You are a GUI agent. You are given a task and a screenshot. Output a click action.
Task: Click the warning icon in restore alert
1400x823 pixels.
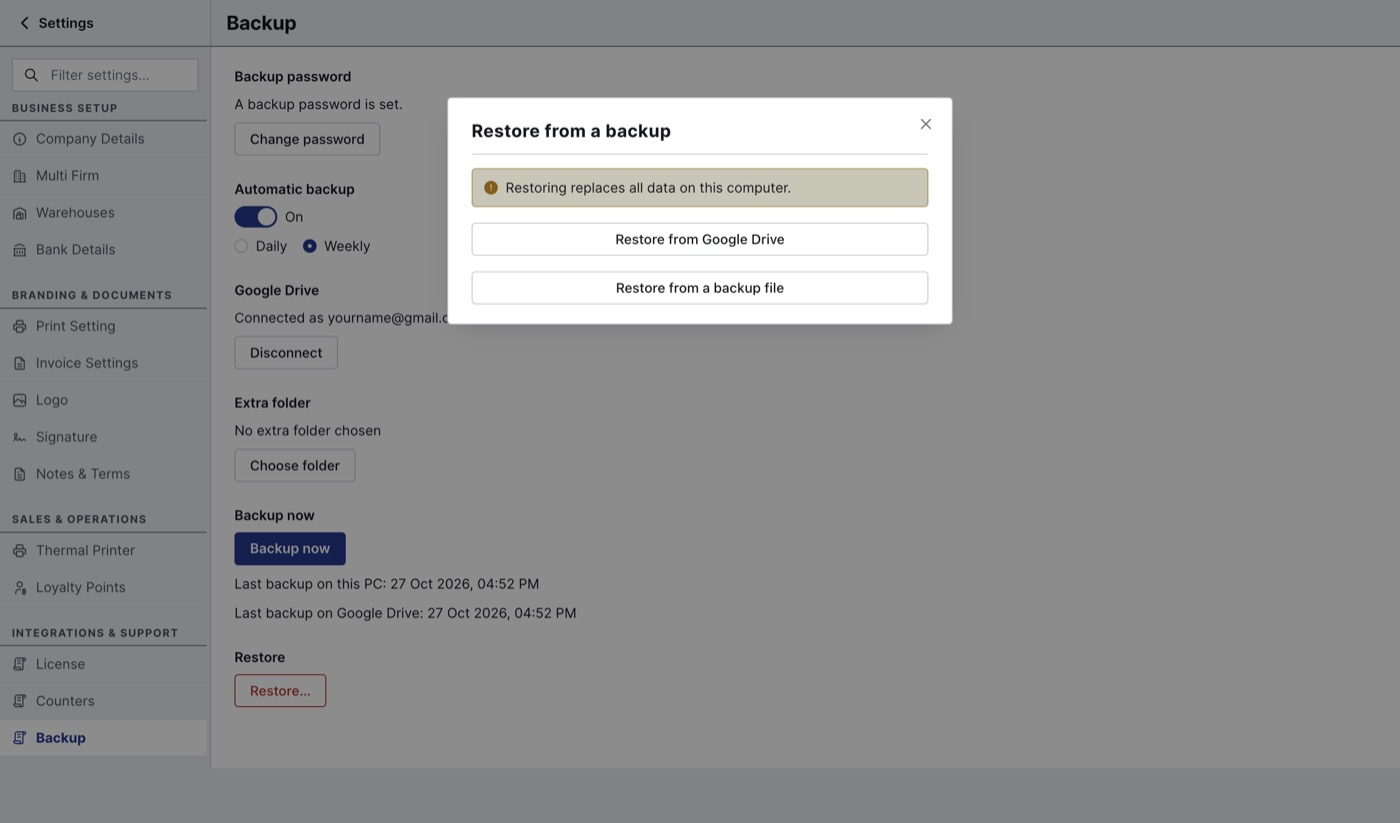(491, 188)
